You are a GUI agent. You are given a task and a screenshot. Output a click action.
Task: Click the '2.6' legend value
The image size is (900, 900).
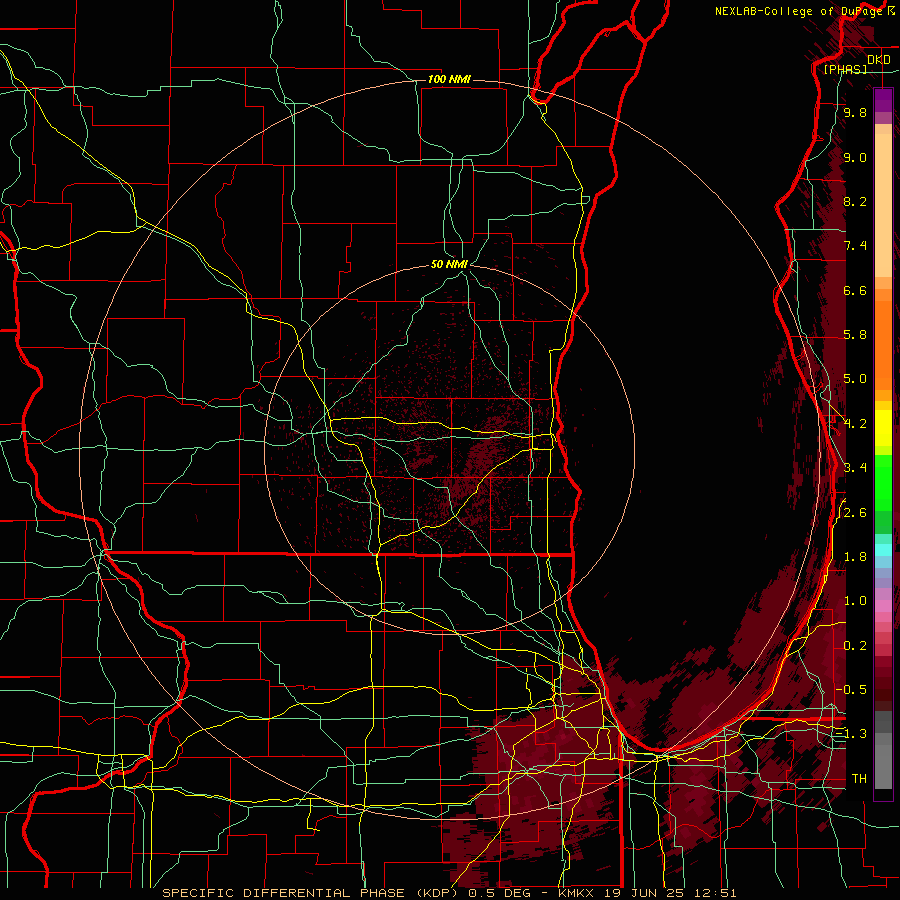coord(855,513)
